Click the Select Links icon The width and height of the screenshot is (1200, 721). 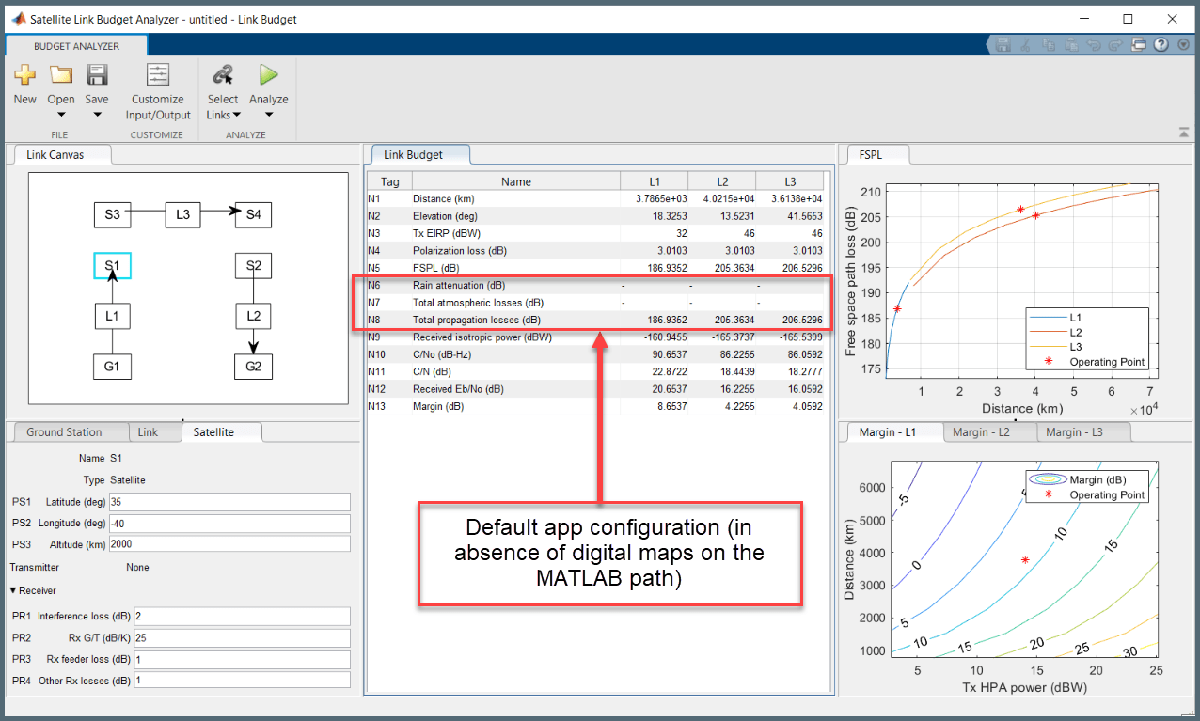223,75
